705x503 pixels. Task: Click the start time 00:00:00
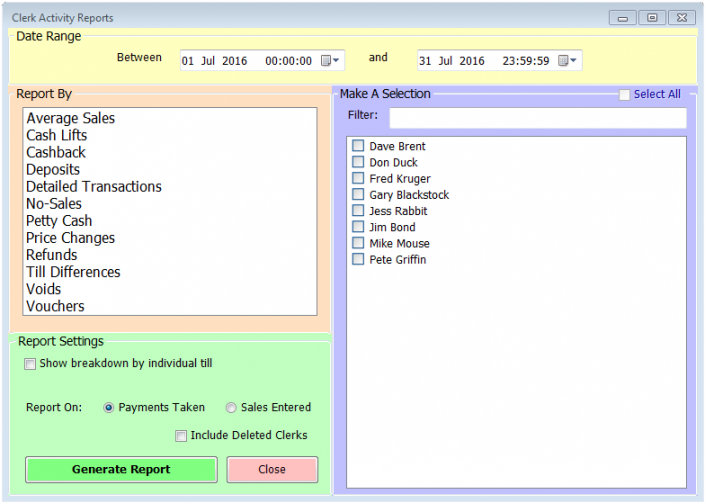(288, 61)
